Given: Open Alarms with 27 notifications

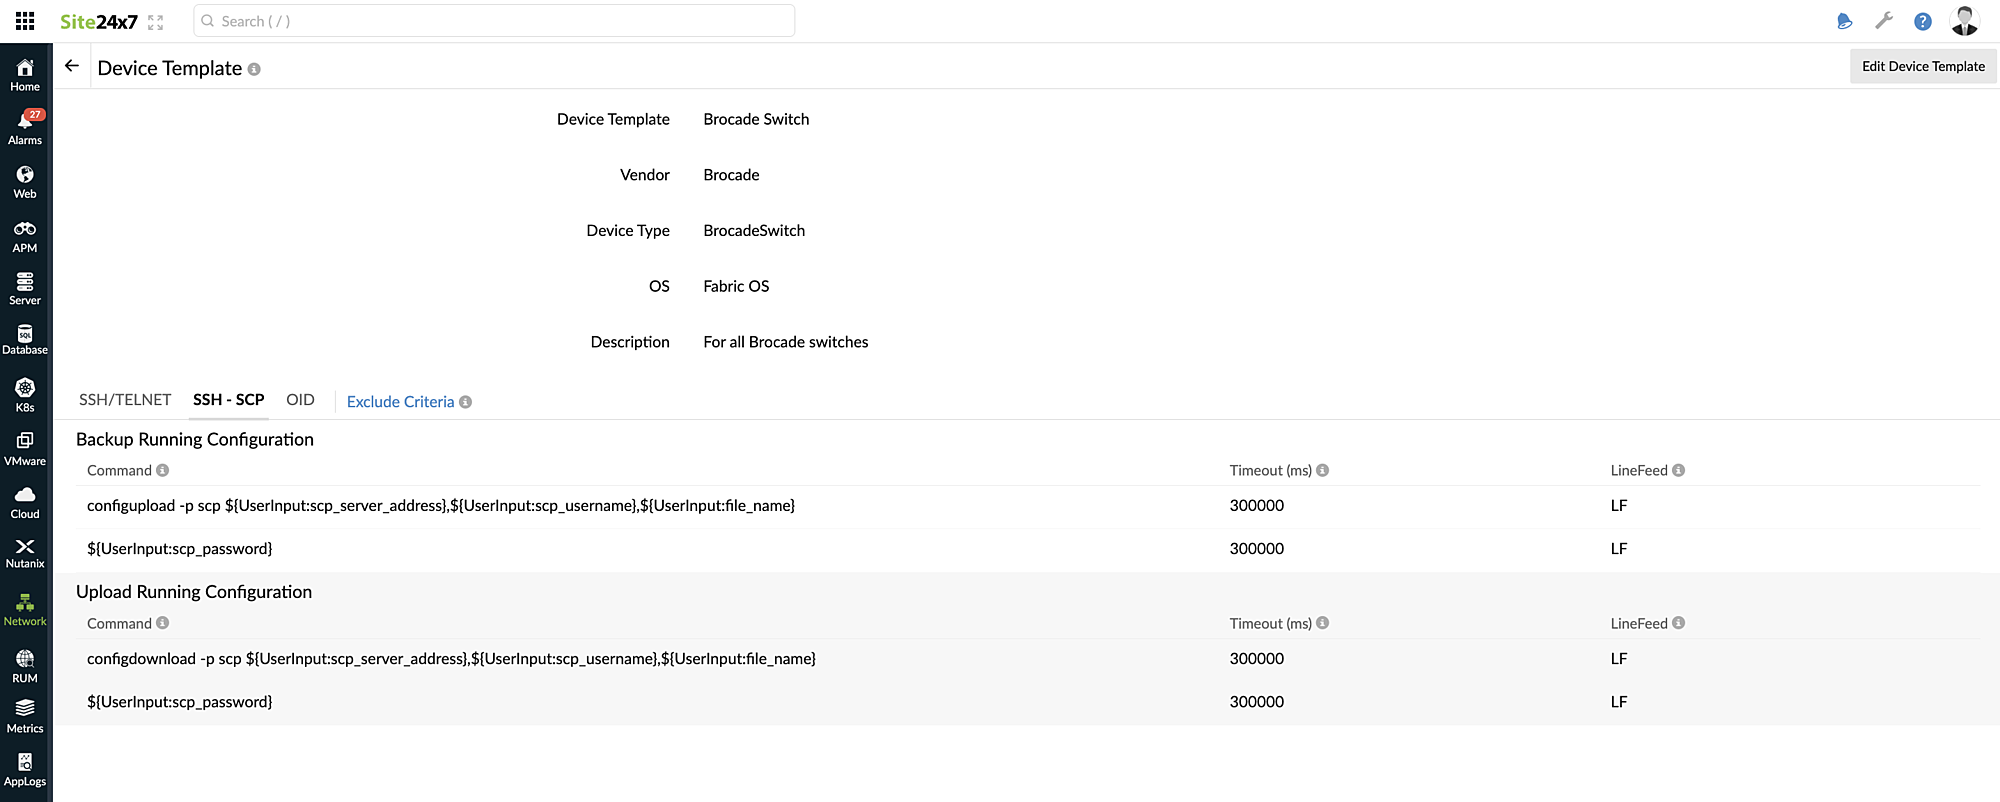Looking at the screenshot, I should (25, 128).
